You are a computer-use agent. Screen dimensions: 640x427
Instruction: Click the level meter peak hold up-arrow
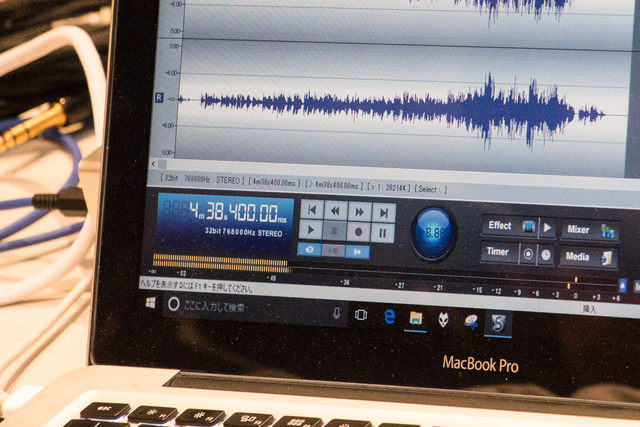[622, 285]
